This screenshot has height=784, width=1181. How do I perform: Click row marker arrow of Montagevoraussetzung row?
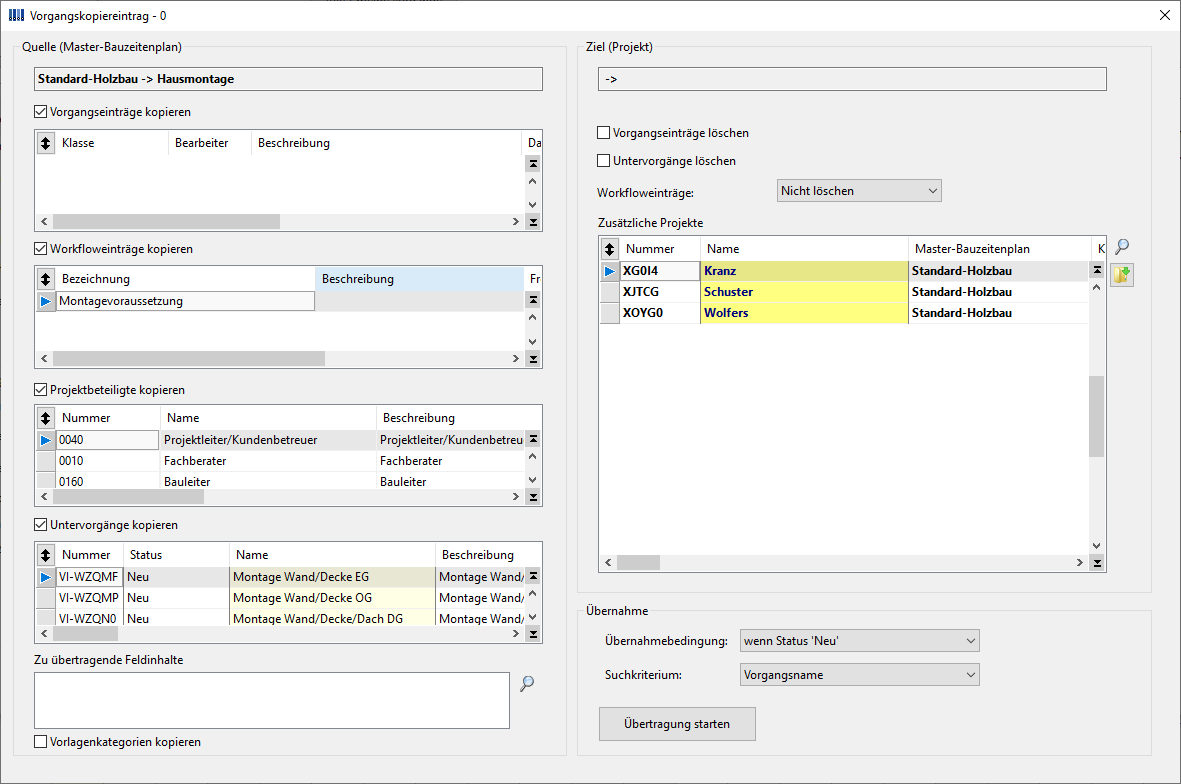click(46, 301)
